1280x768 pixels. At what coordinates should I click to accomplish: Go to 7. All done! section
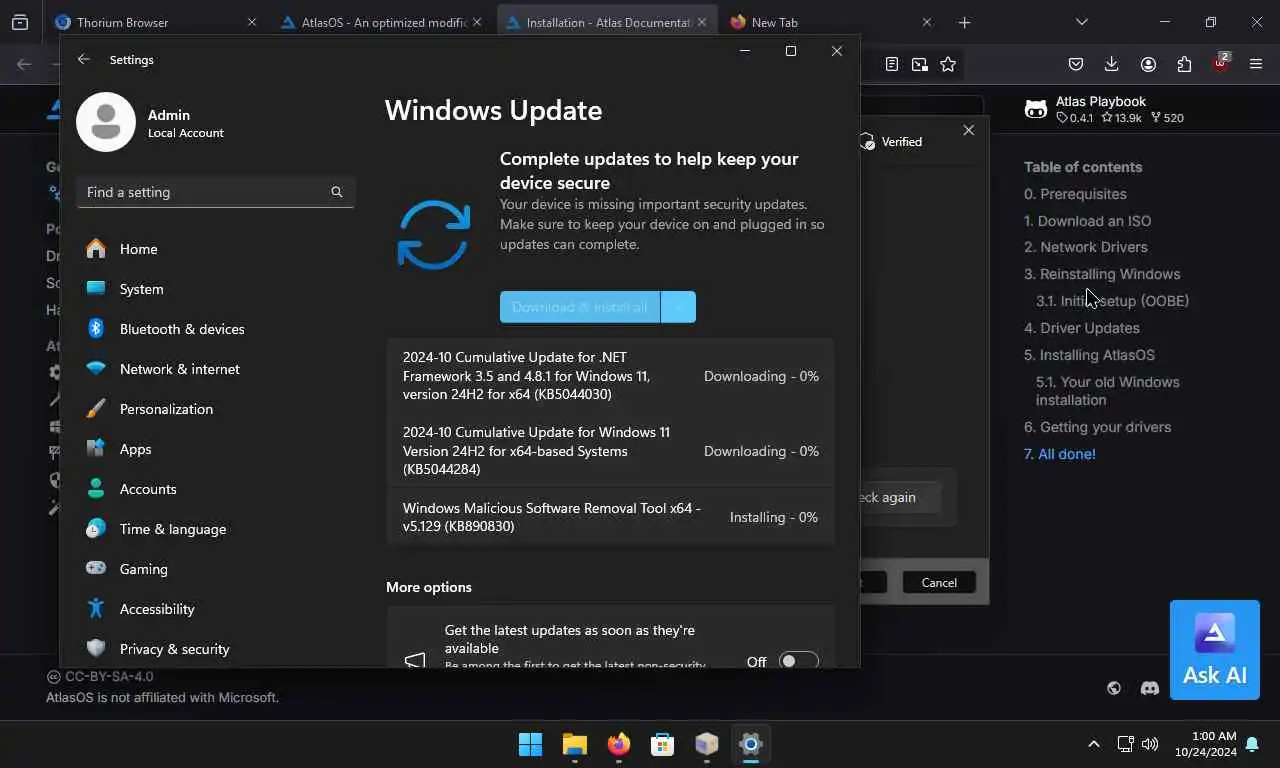tap(1060, 454)
